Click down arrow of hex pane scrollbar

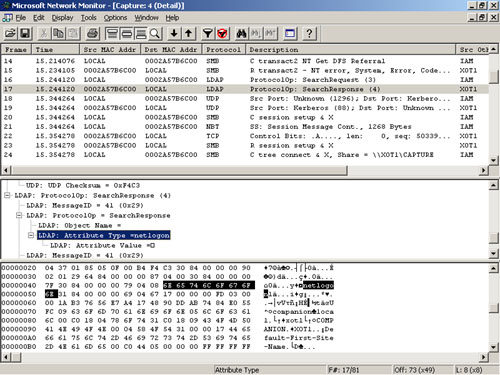click(x=494, y=347)
